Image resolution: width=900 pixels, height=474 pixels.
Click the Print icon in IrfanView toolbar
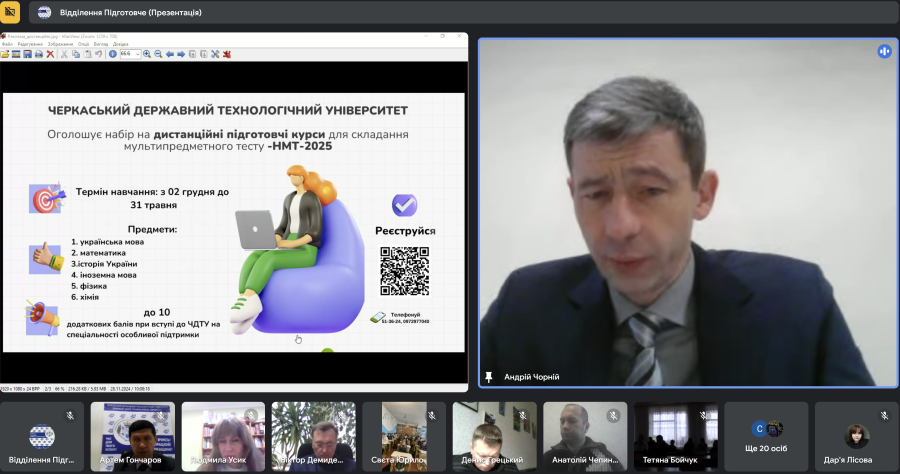39,54
